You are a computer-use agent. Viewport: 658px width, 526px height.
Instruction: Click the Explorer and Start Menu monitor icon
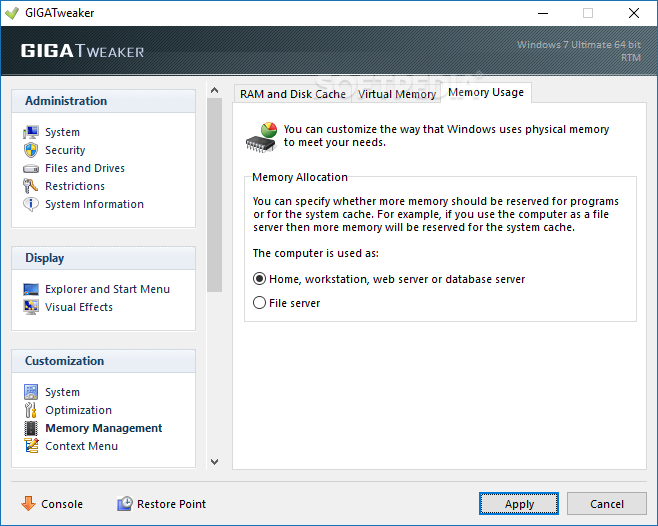point(31,289)
